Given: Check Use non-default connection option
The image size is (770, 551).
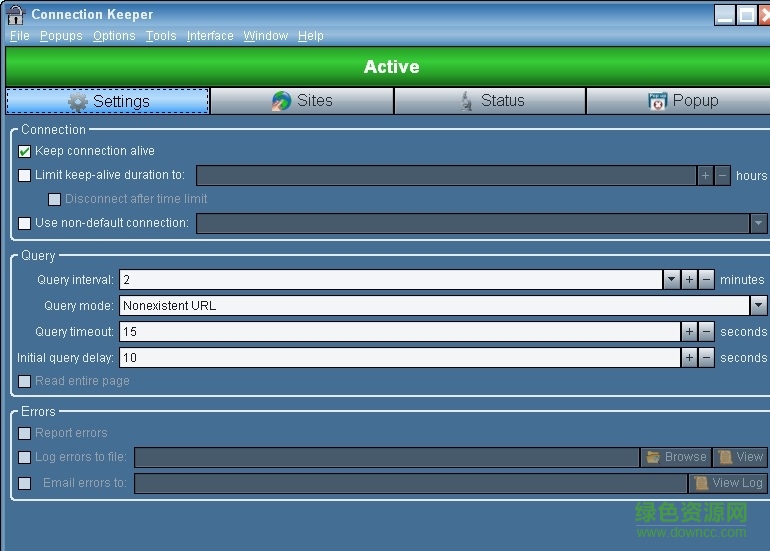Looking at the screenshot, I should 24,223.
